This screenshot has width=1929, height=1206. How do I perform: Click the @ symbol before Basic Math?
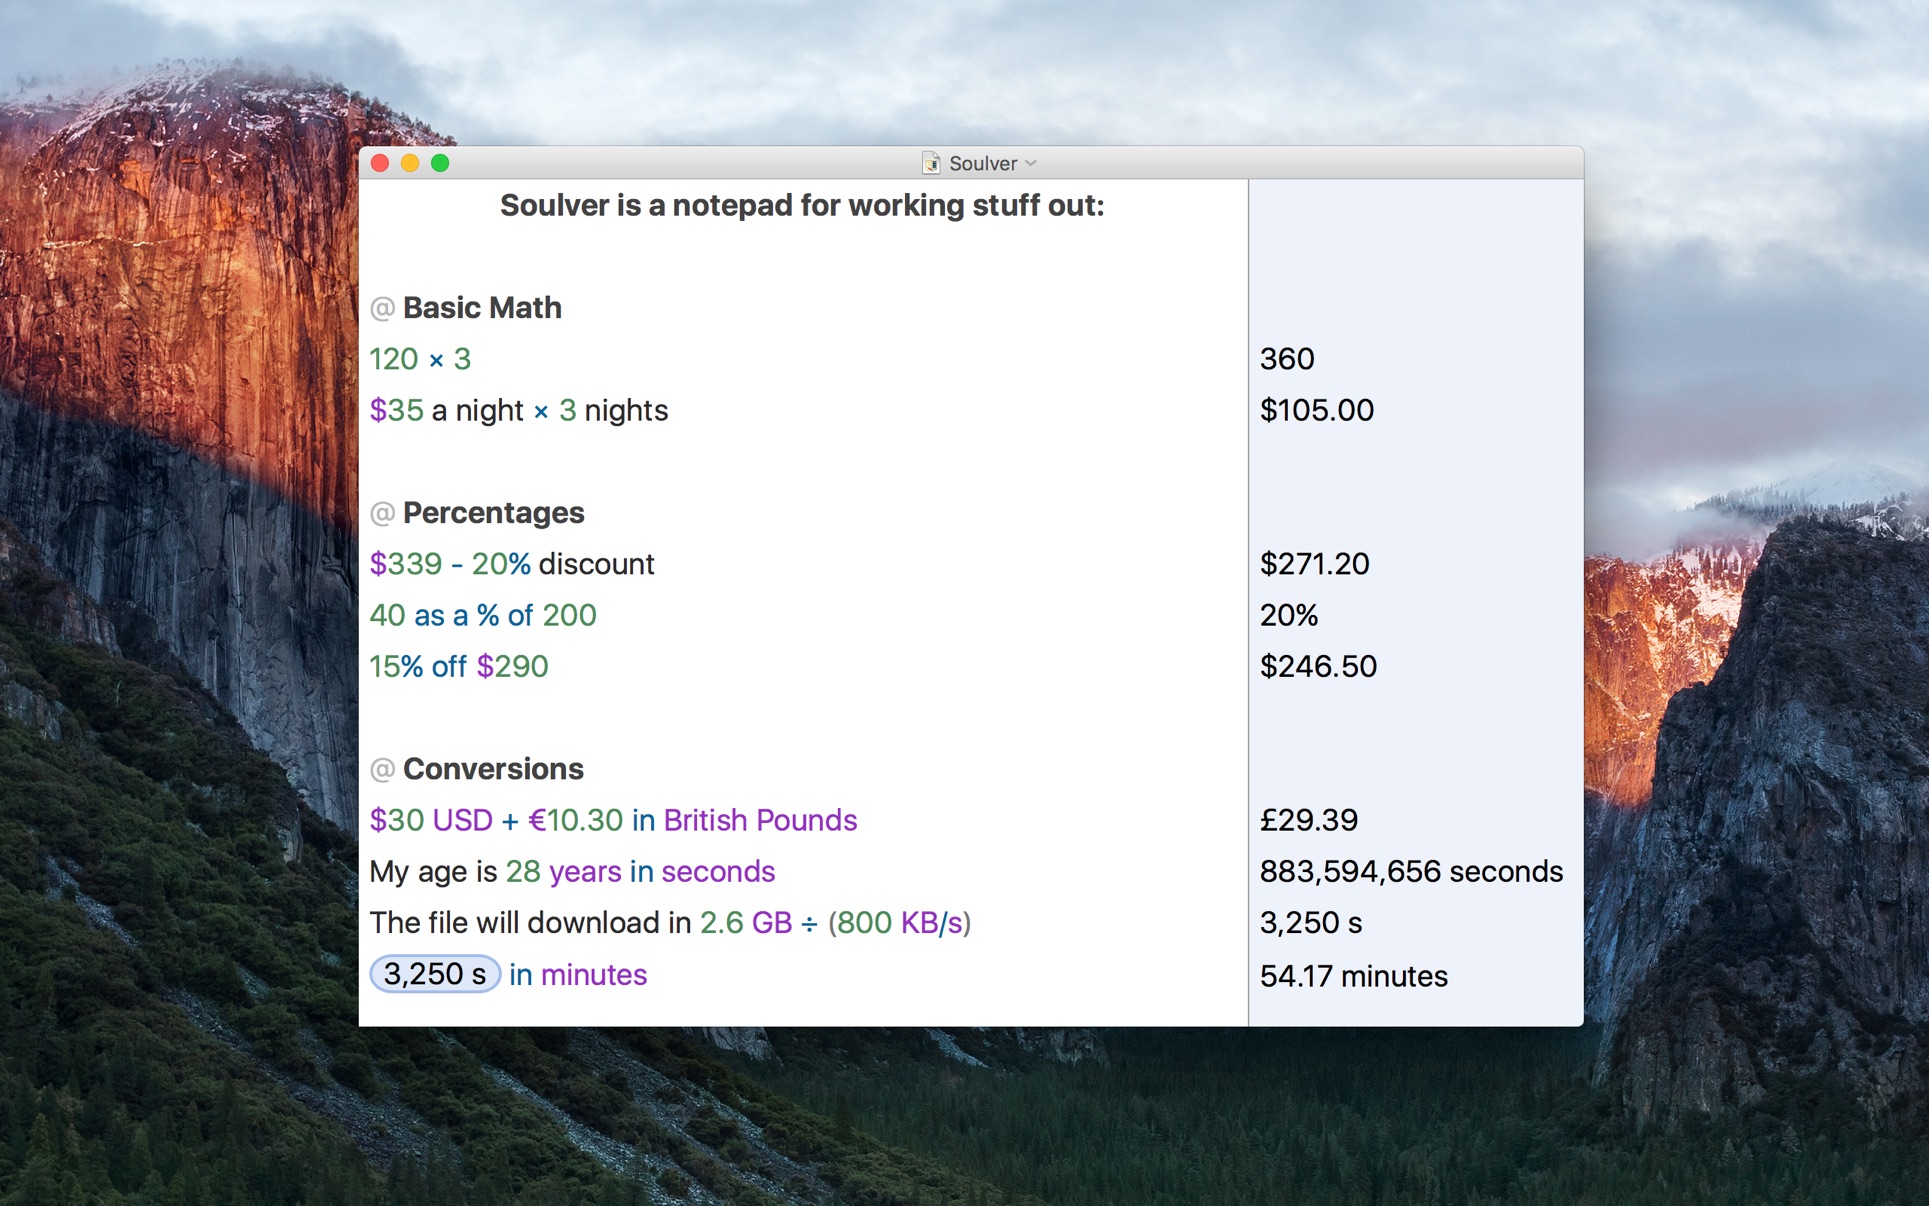pyautogui.click(x=382, y=308)
